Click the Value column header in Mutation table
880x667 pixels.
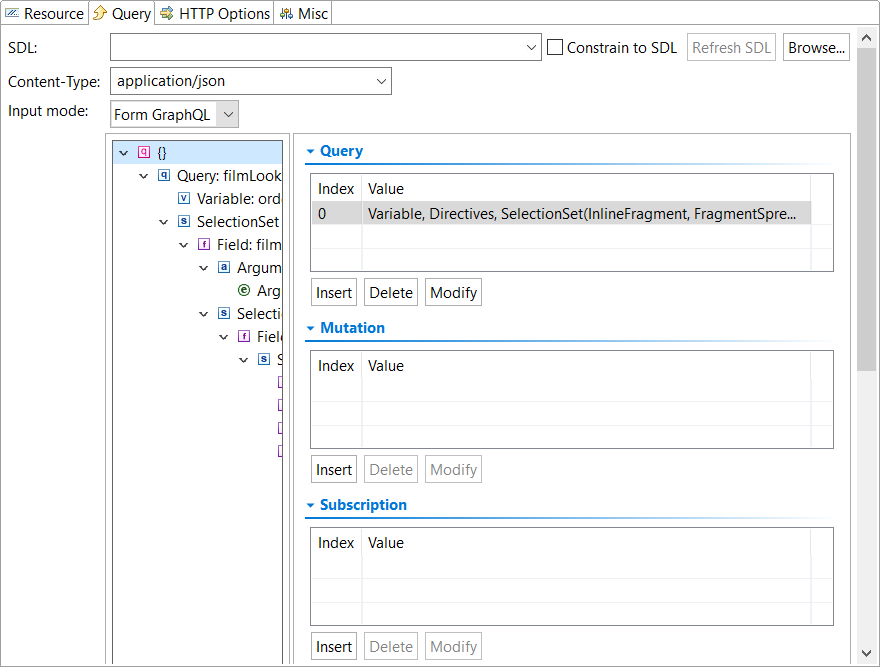(586, 366)
